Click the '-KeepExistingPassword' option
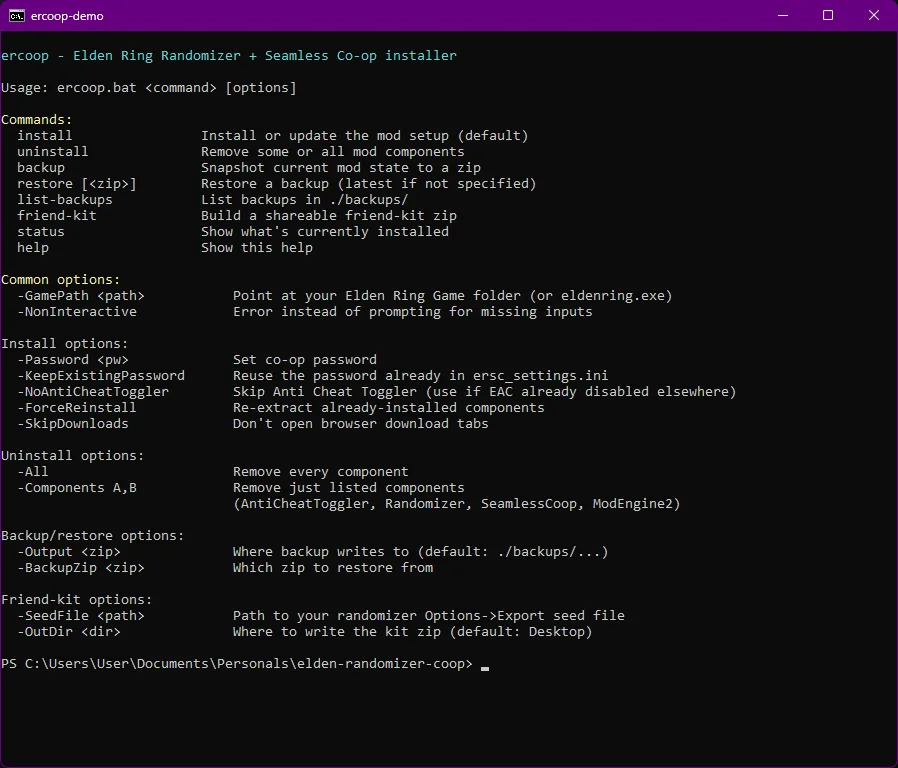This screenshot has width=898, height=768. point(101,376)
